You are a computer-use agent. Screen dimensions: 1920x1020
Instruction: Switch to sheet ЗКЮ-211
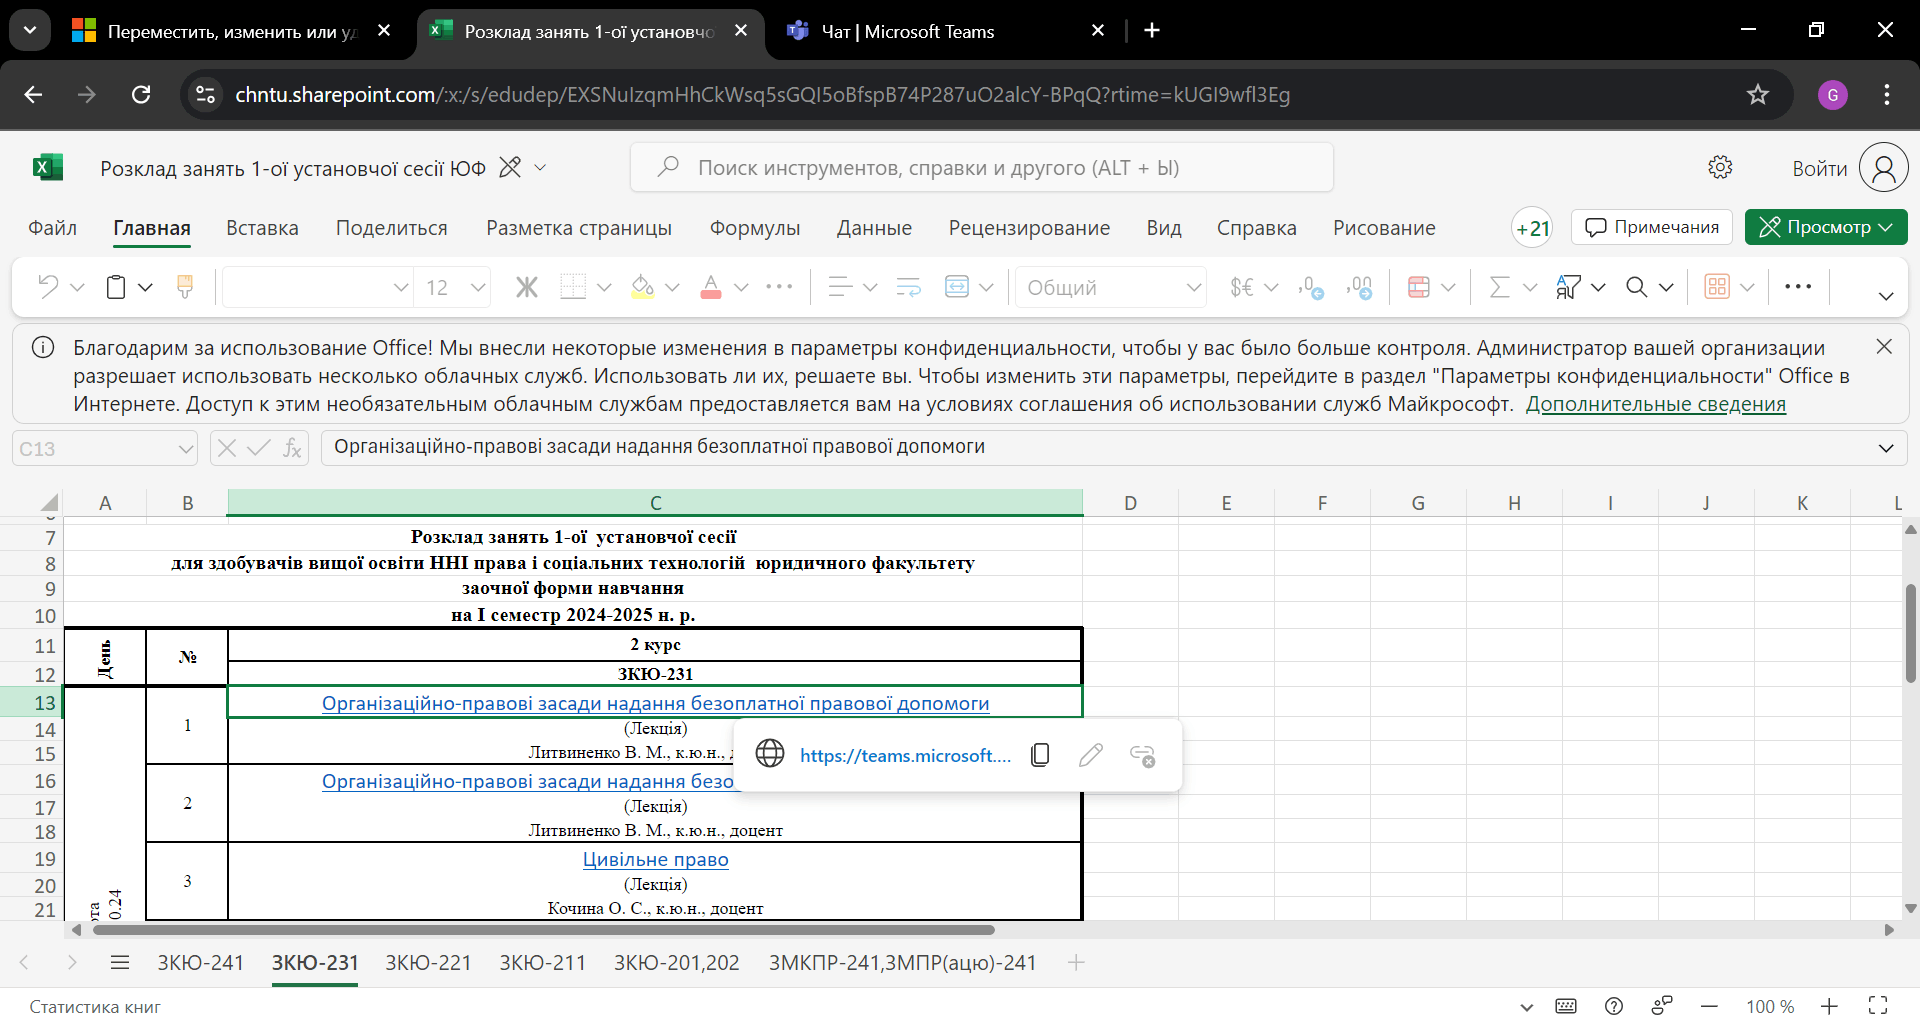[x=542, y=962]
